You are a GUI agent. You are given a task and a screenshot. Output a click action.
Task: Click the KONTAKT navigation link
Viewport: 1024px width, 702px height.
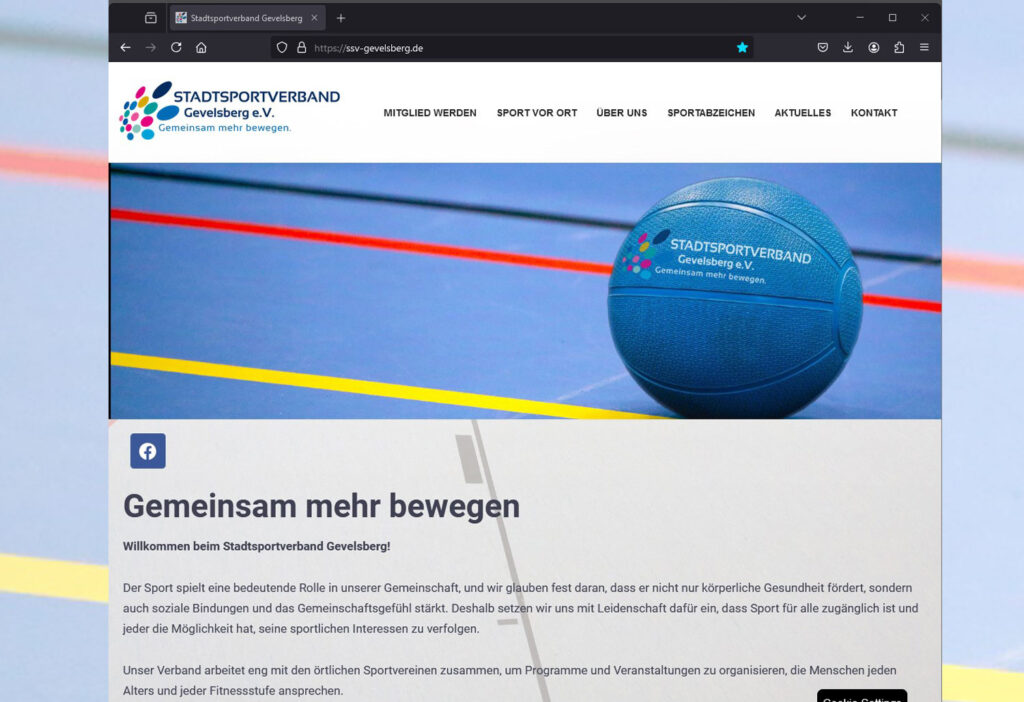874,113
